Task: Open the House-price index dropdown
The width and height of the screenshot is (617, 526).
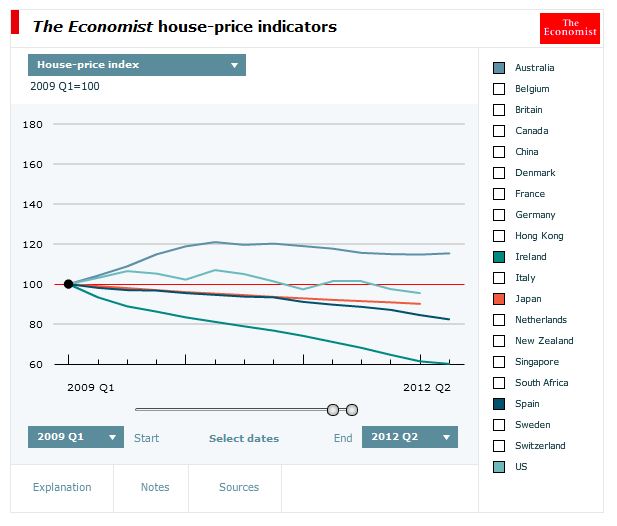Action: [137, 65]
